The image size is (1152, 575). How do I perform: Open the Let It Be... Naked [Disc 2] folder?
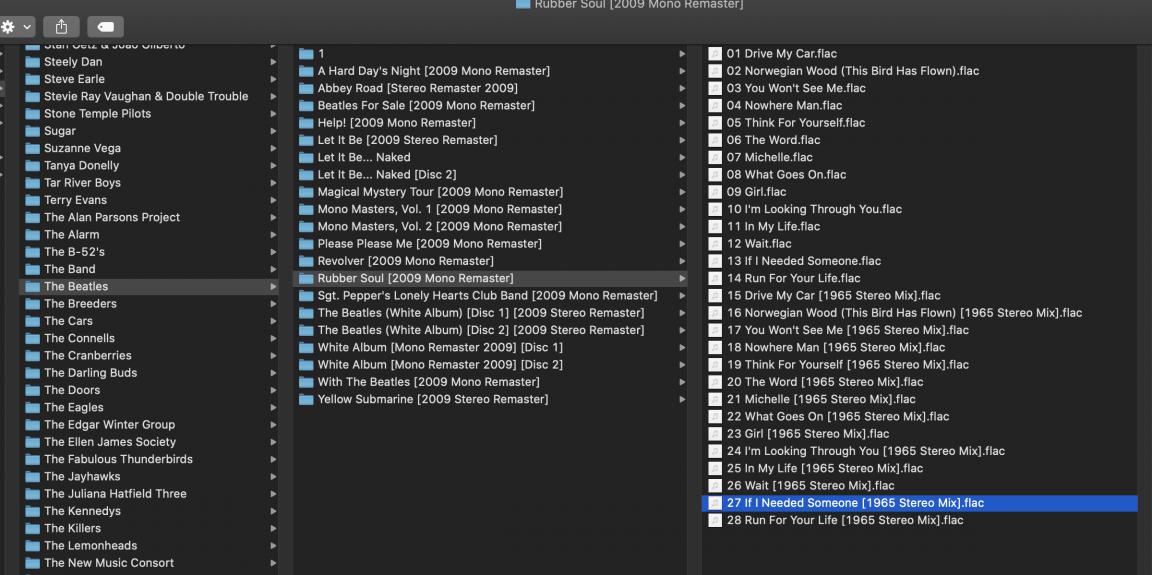coord(386,175)
